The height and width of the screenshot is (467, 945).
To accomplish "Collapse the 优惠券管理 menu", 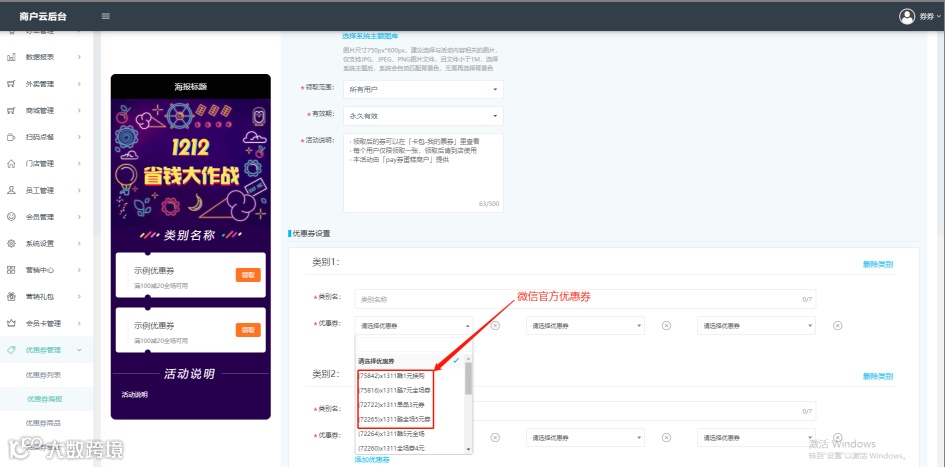I will tap(46, 349).
